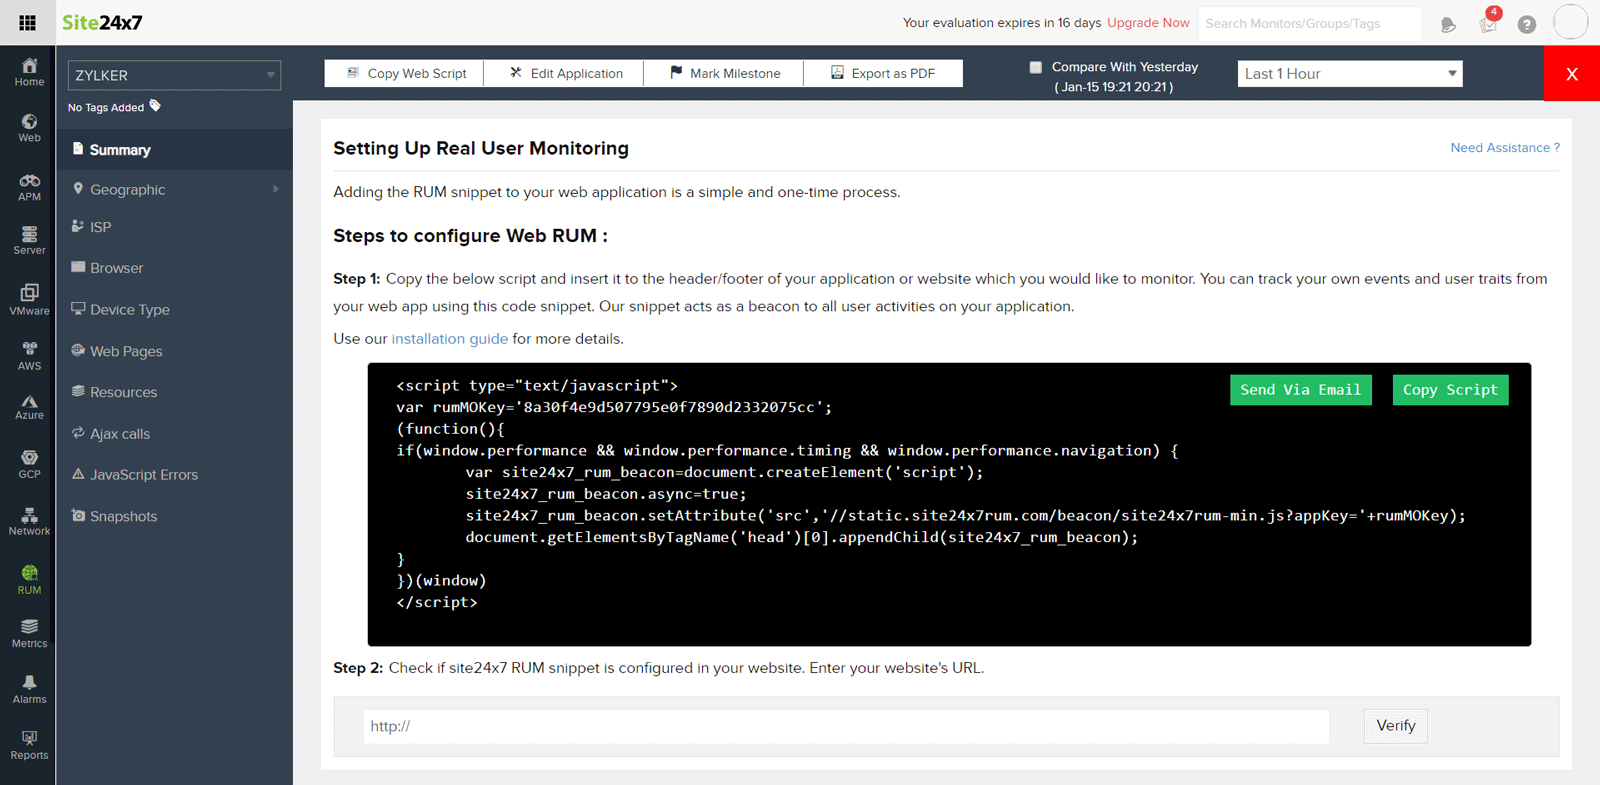
Task: Open the help question mark icon
Action: pos(1526,24)
